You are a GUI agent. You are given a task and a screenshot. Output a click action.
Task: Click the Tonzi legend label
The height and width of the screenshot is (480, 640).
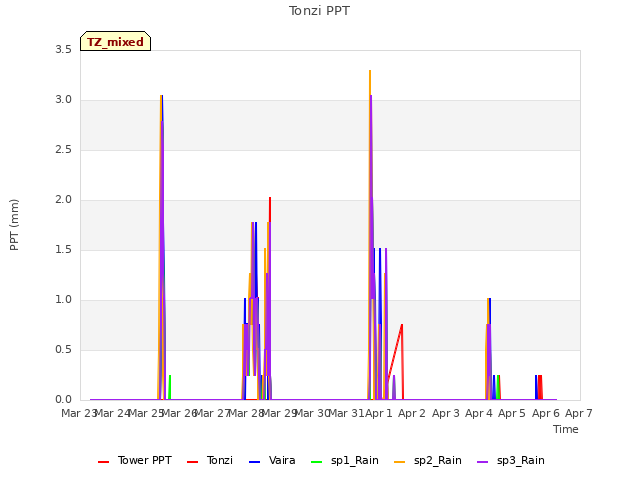point(220,460)
